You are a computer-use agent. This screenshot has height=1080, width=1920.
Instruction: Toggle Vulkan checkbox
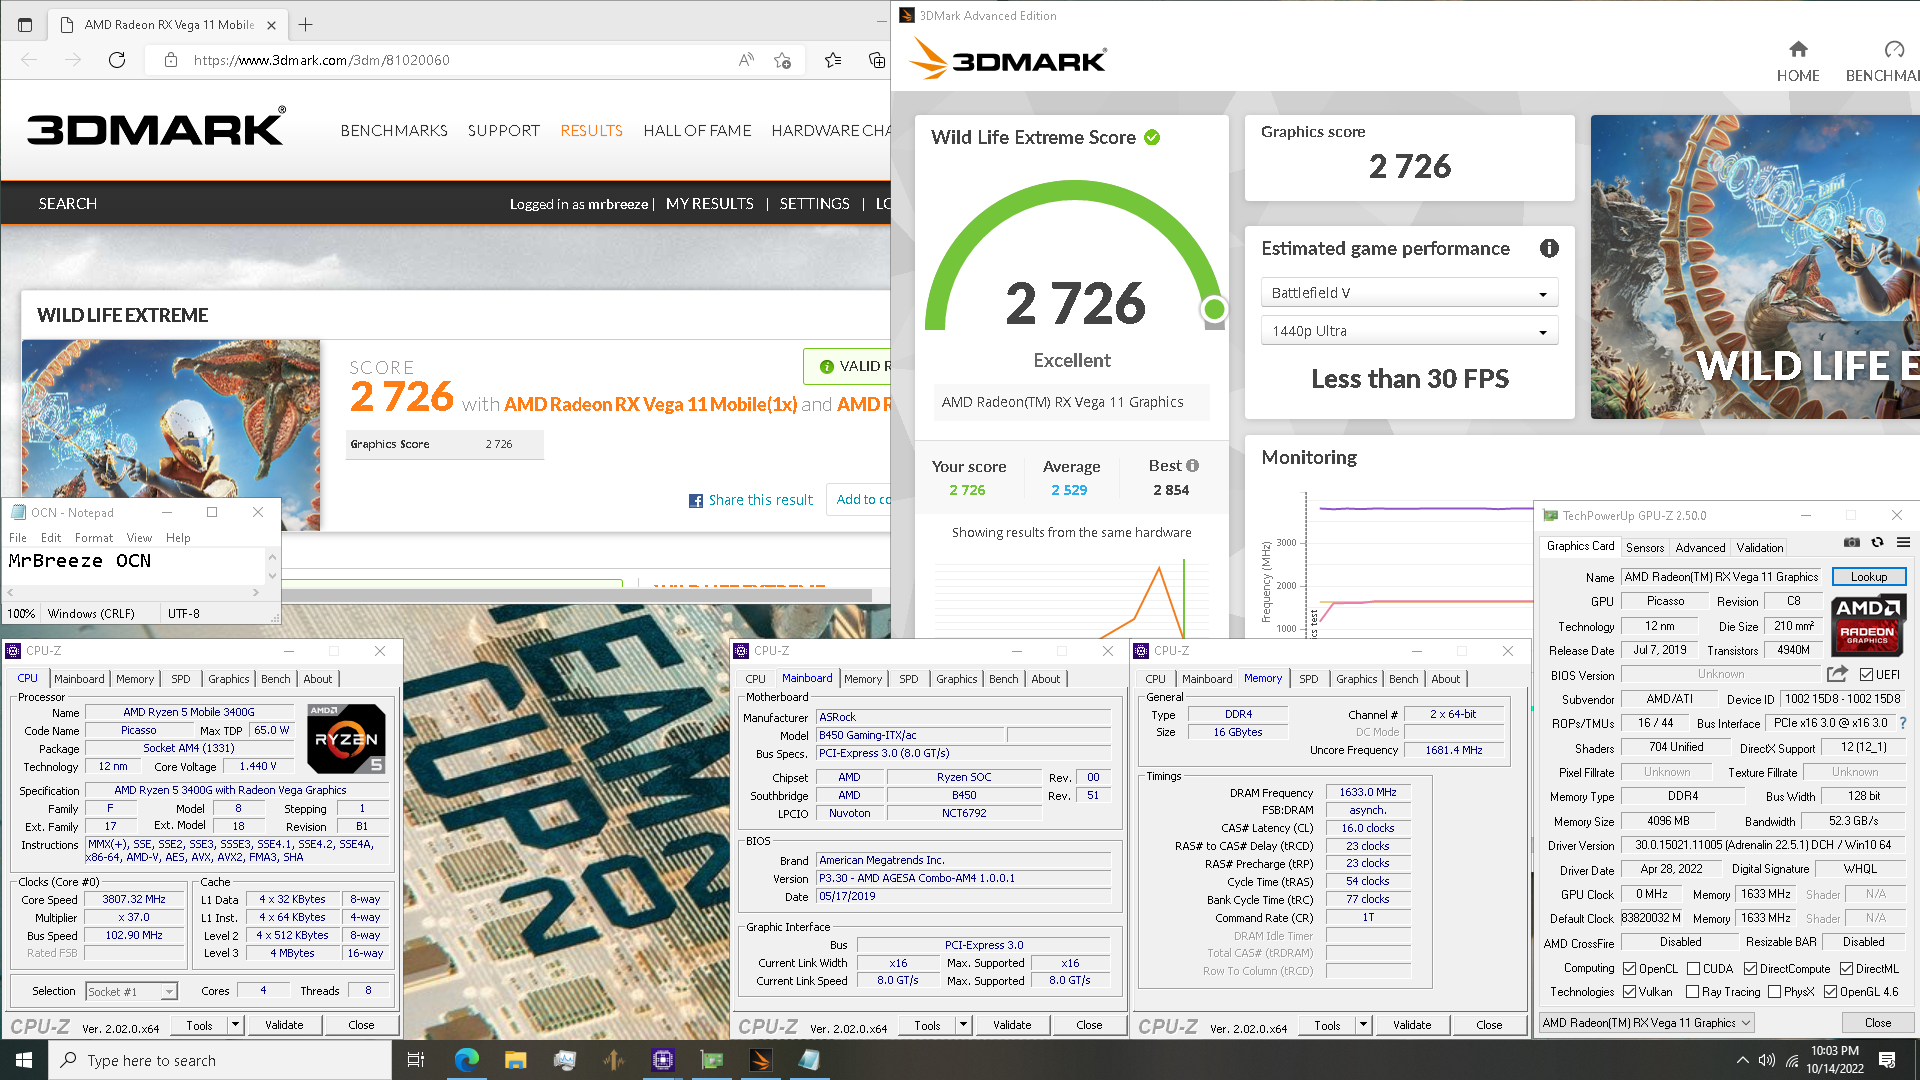point(1630,991)
